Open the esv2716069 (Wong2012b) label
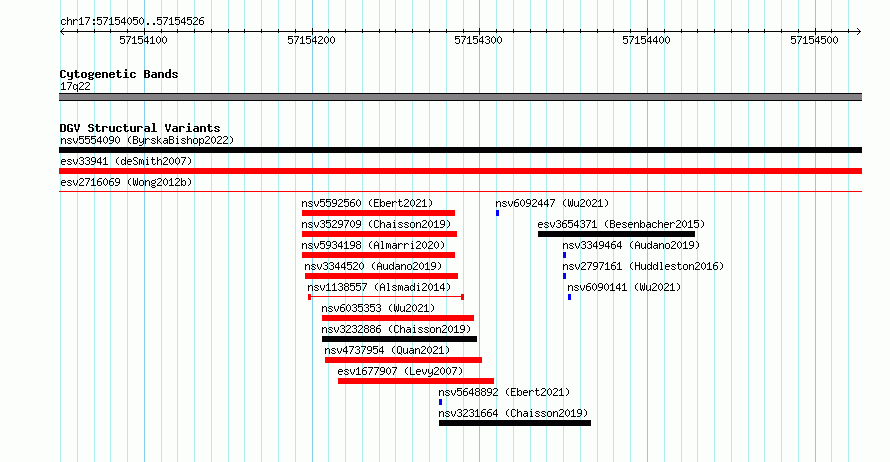The height and width of the screenshot is (462, 890). 126,182
